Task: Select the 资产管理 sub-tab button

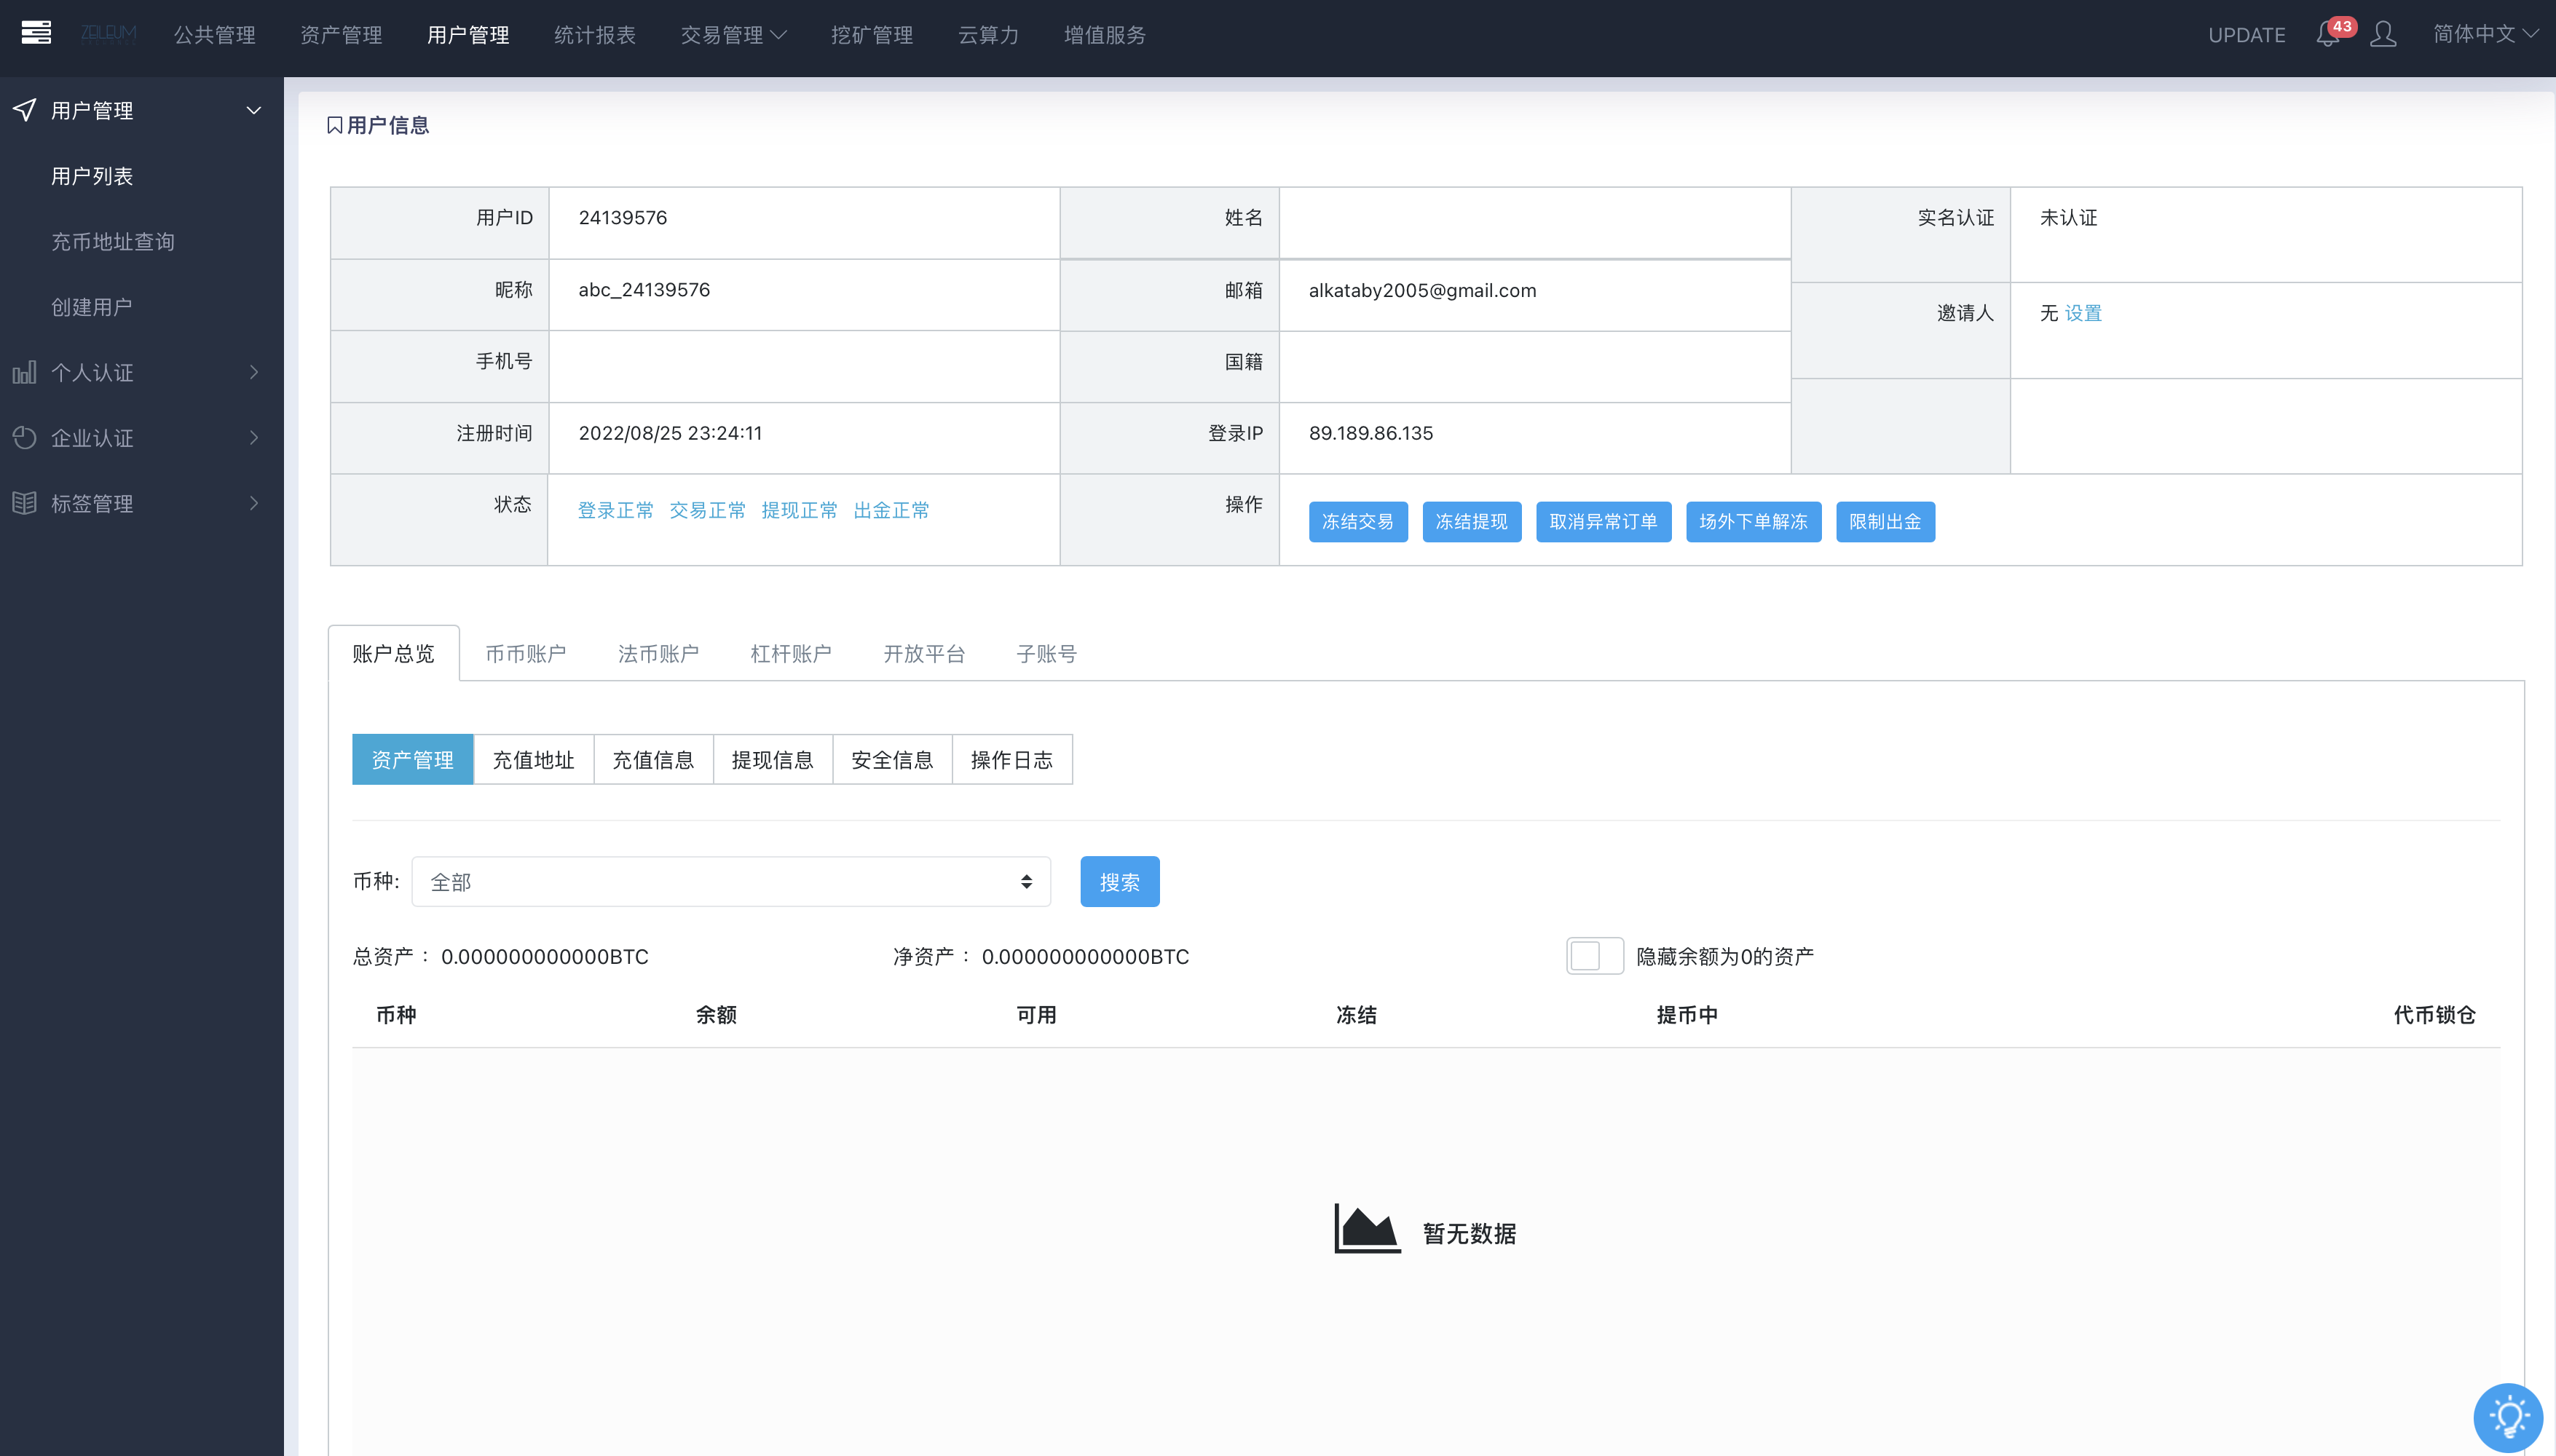Action: pyautogui.click(x=413, y=760)
